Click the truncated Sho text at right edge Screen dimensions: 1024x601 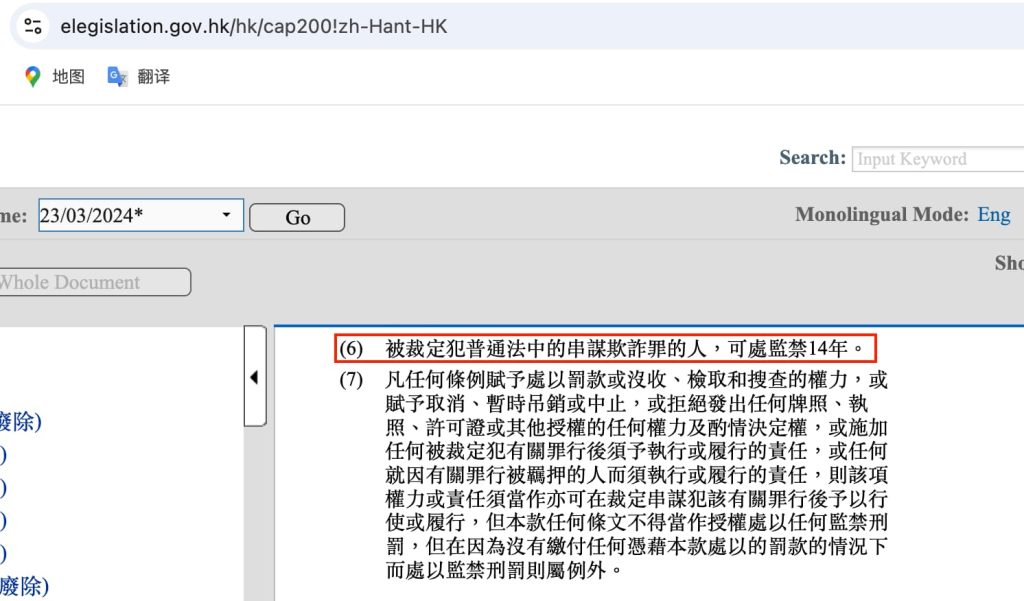click(1008, 263)
